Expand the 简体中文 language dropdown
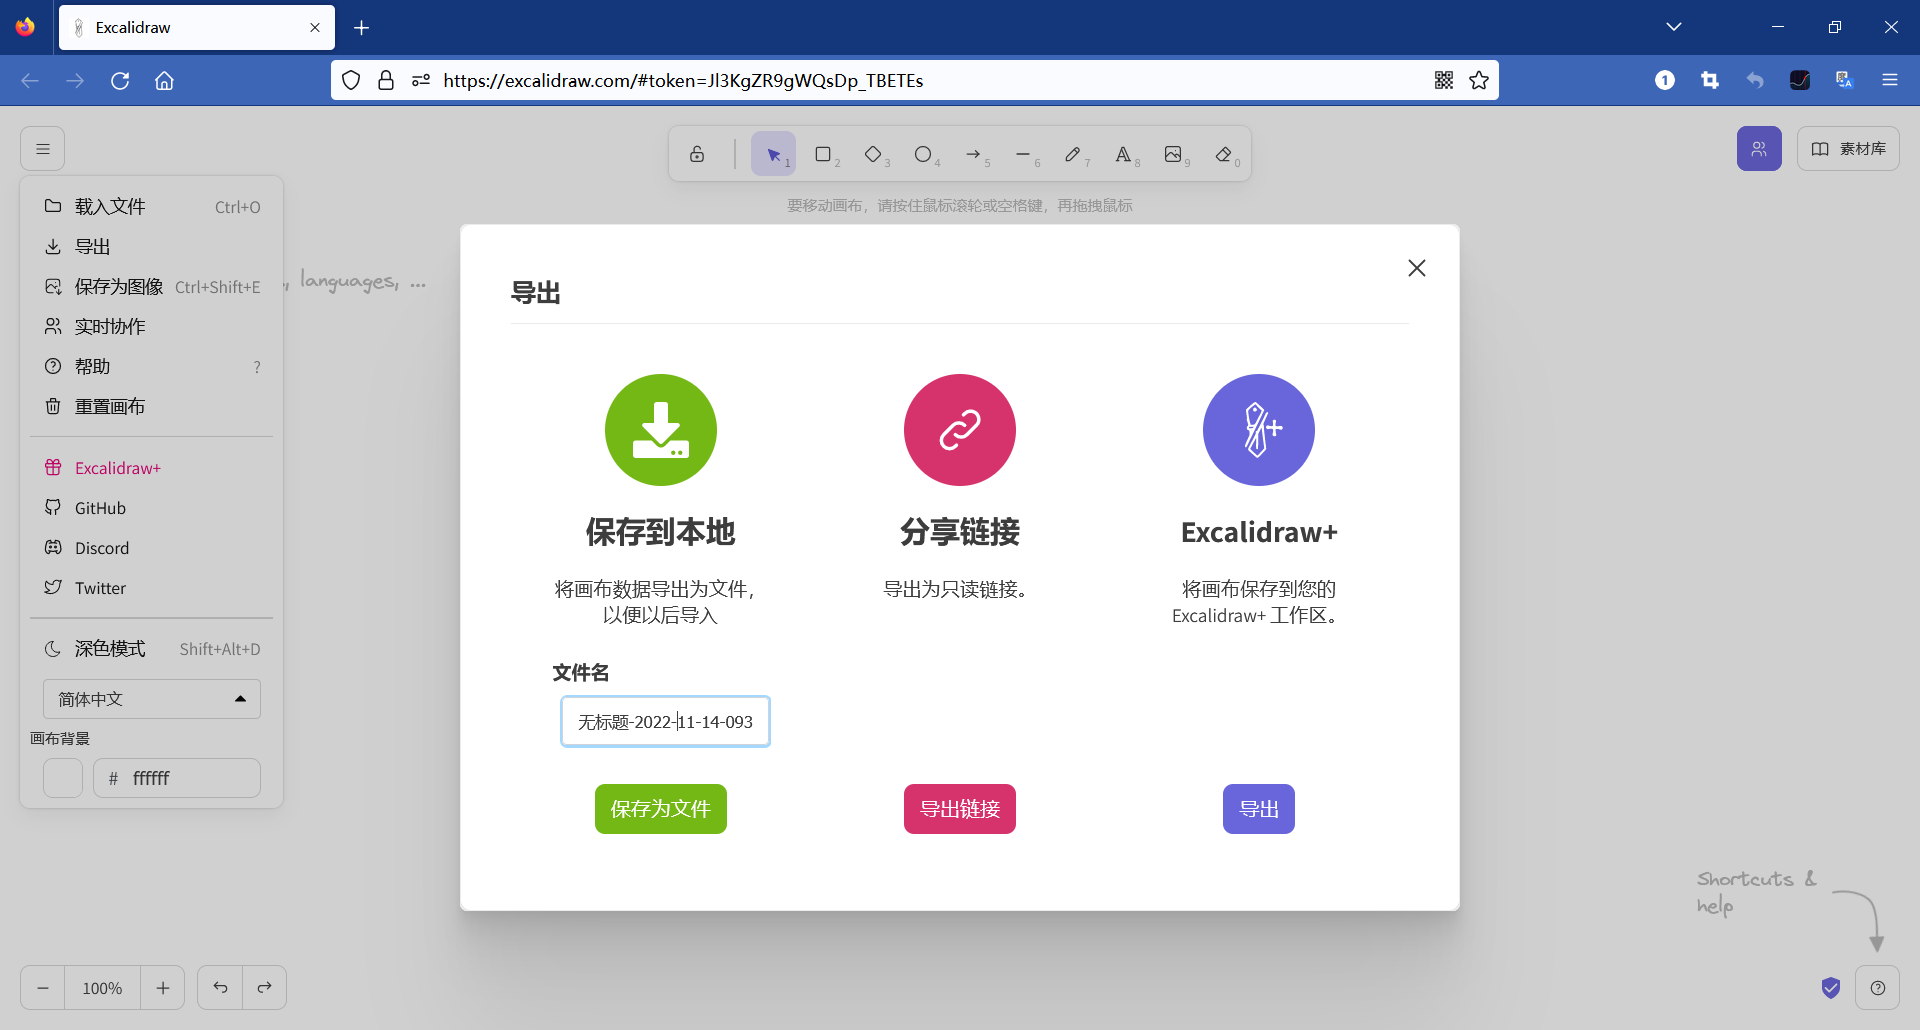This screenshot has width=1920, height=1030. point(152,699)
